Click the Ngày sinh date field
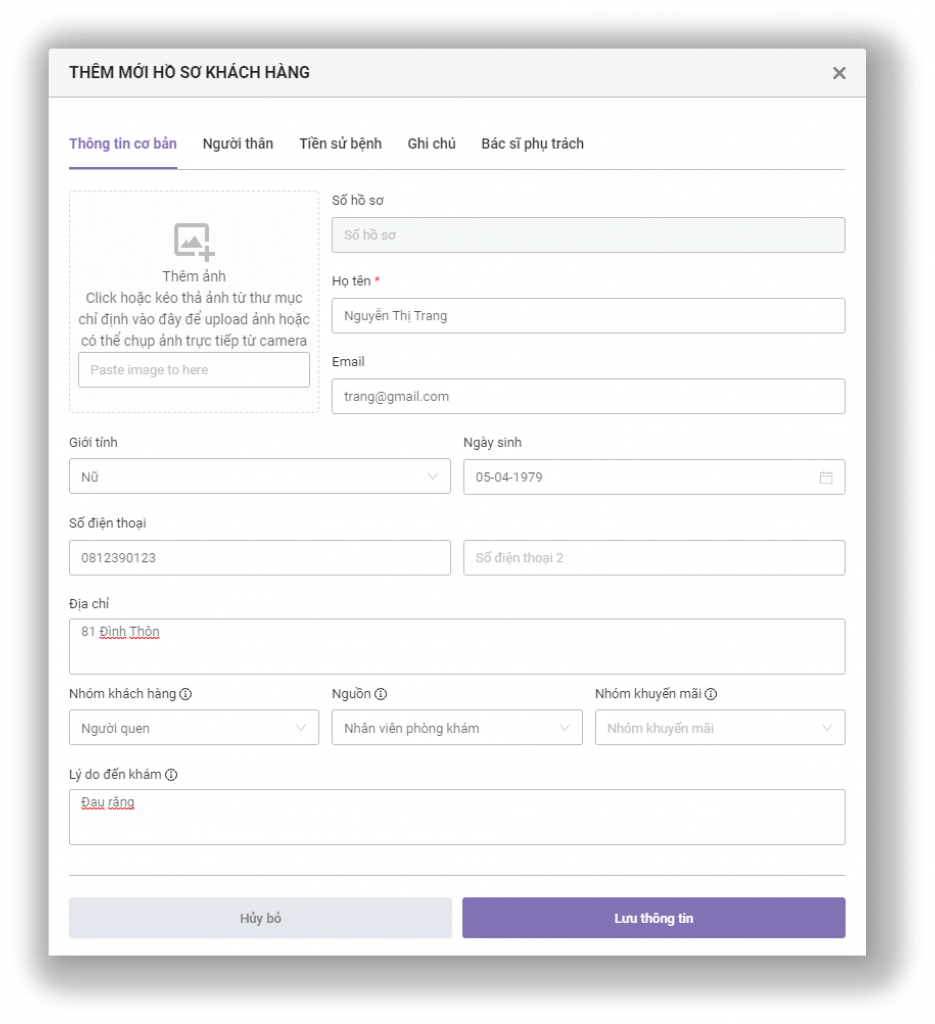The height and width of the screenshot is (1024, 935). pos(654,477)
